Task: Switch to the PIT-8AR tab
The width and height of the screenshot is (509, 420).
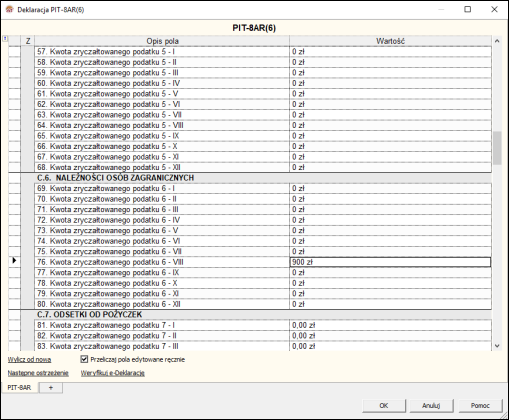Action: coord(19,388)
